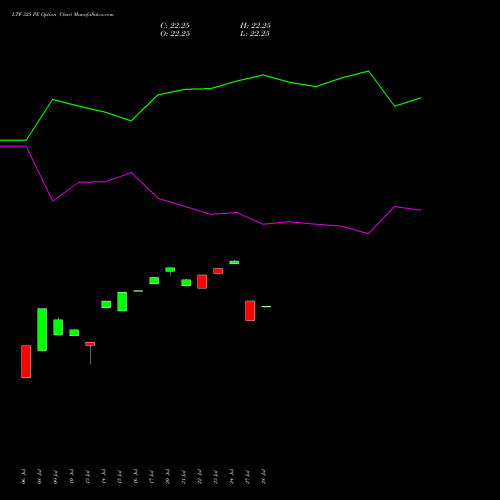Click the high price value H: 22.25

[x=255, y=26]
